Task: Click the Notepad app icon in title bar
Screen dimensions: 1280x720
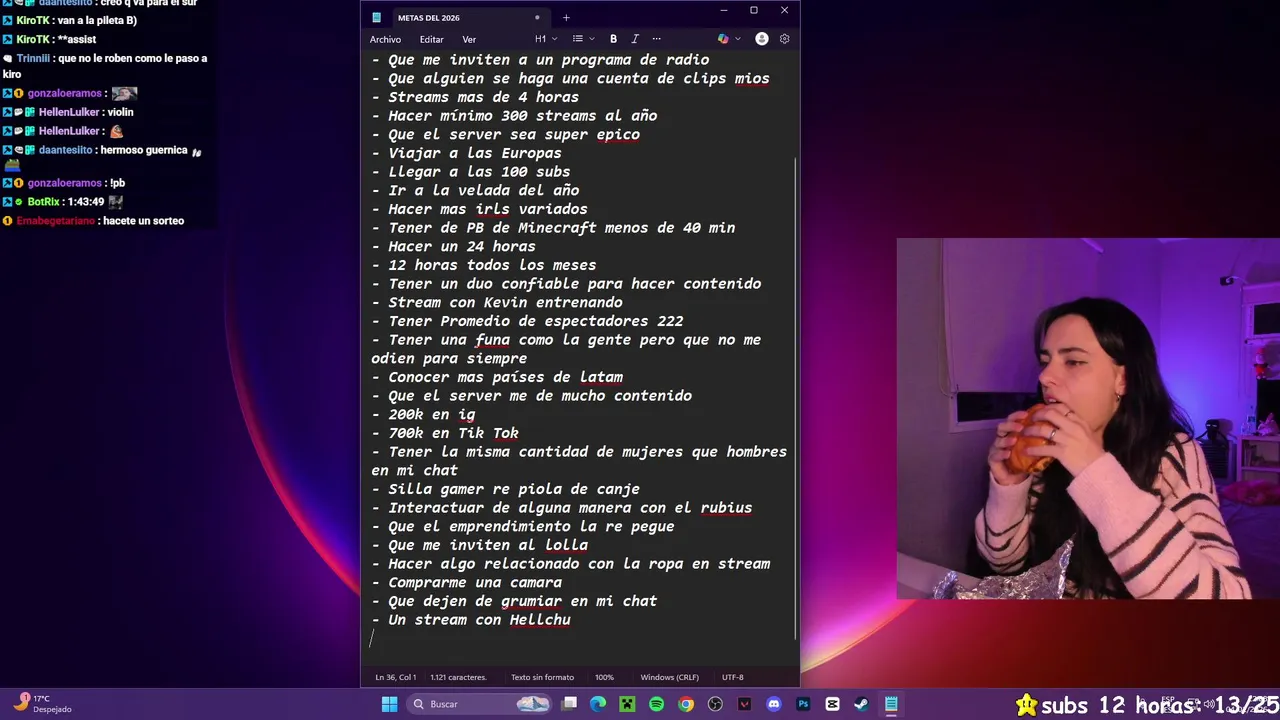Action: point(376,17)
